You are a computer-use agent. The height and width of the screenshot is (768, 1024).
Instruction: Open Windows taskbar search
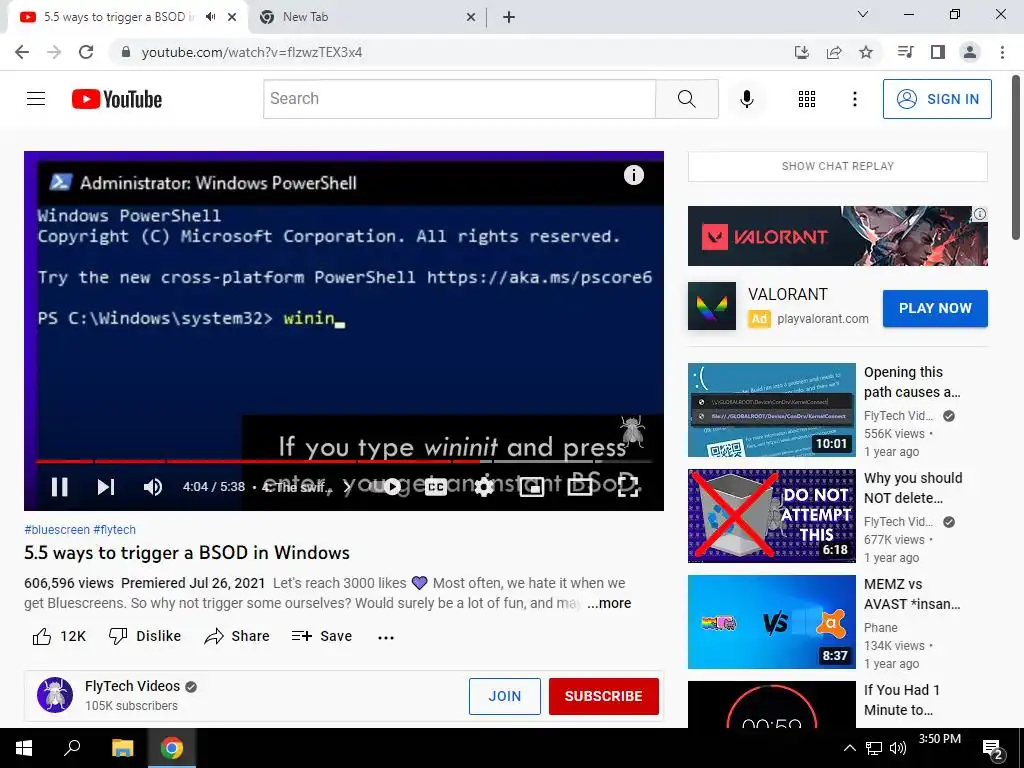[x=72, y=748]
